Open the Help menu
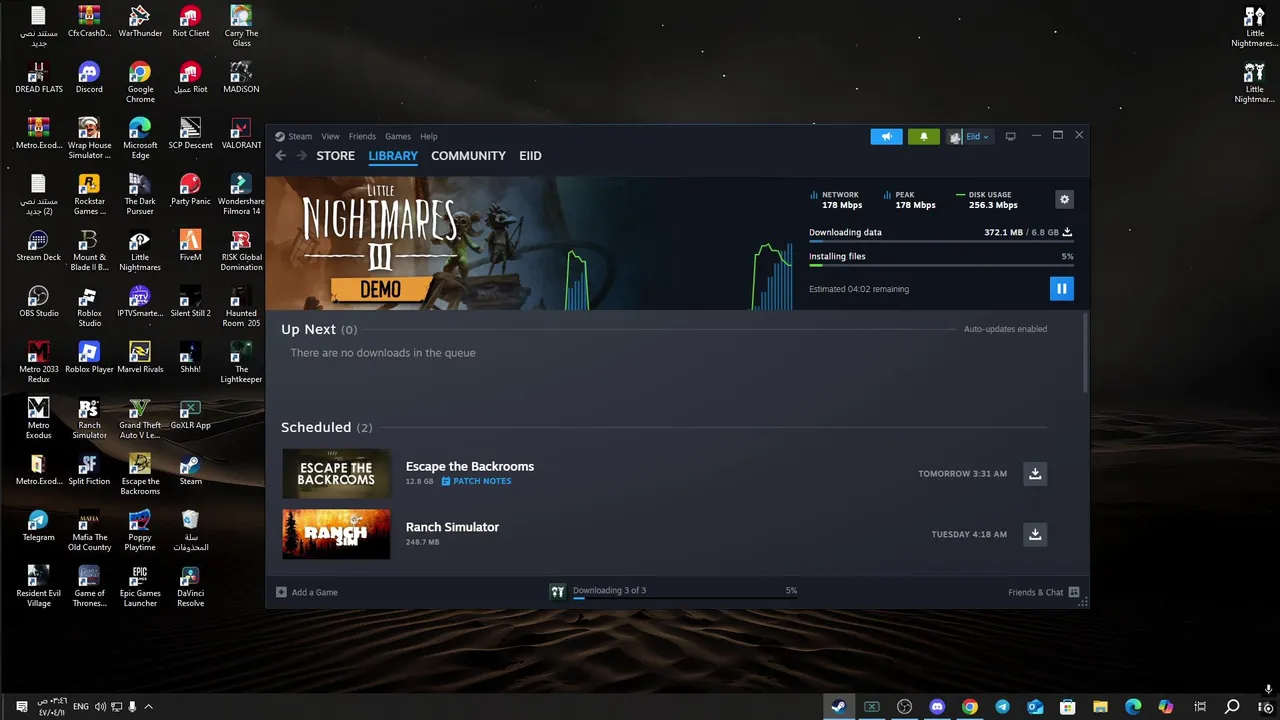Viewport: 1280px width, 720px height. coord(429,136)
